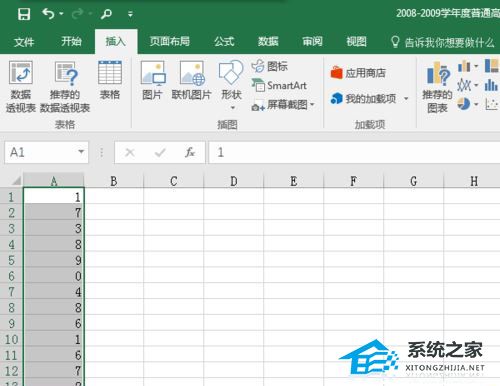Click 我的加载项 button
Image resolution: width=500 pixels, height=386 pixels.
coord(363,99)
